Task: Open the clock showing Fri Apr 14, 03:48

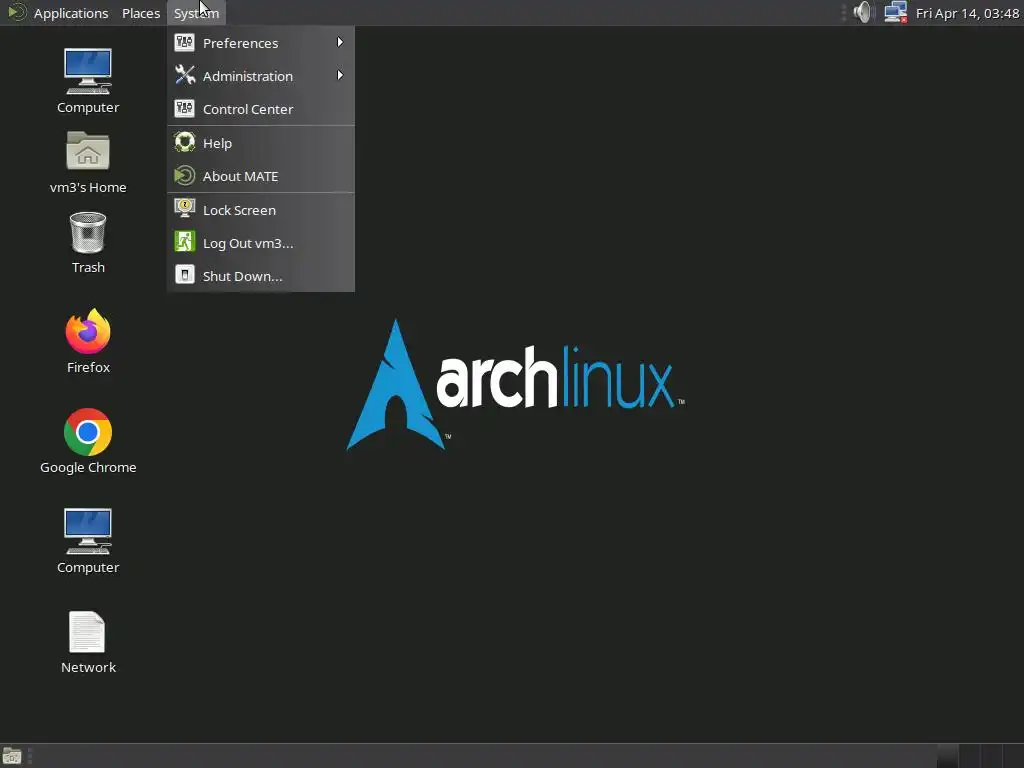Action: pyautogui.click(x=967, y=13)
